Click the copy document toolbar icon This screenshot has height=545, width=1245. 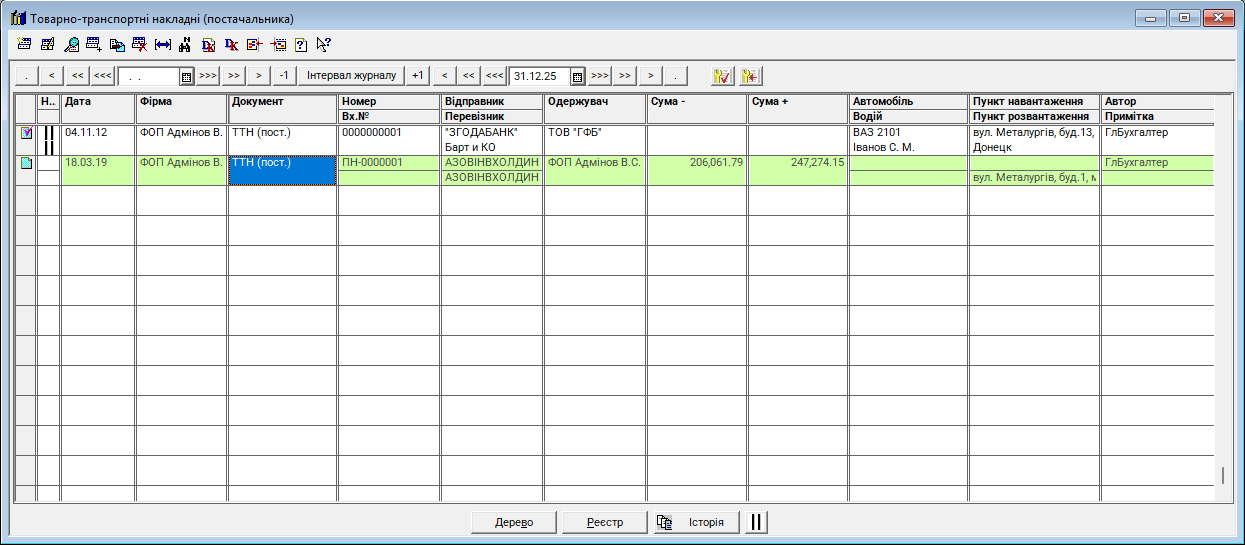pyautogui.click(x=117, y=44)
